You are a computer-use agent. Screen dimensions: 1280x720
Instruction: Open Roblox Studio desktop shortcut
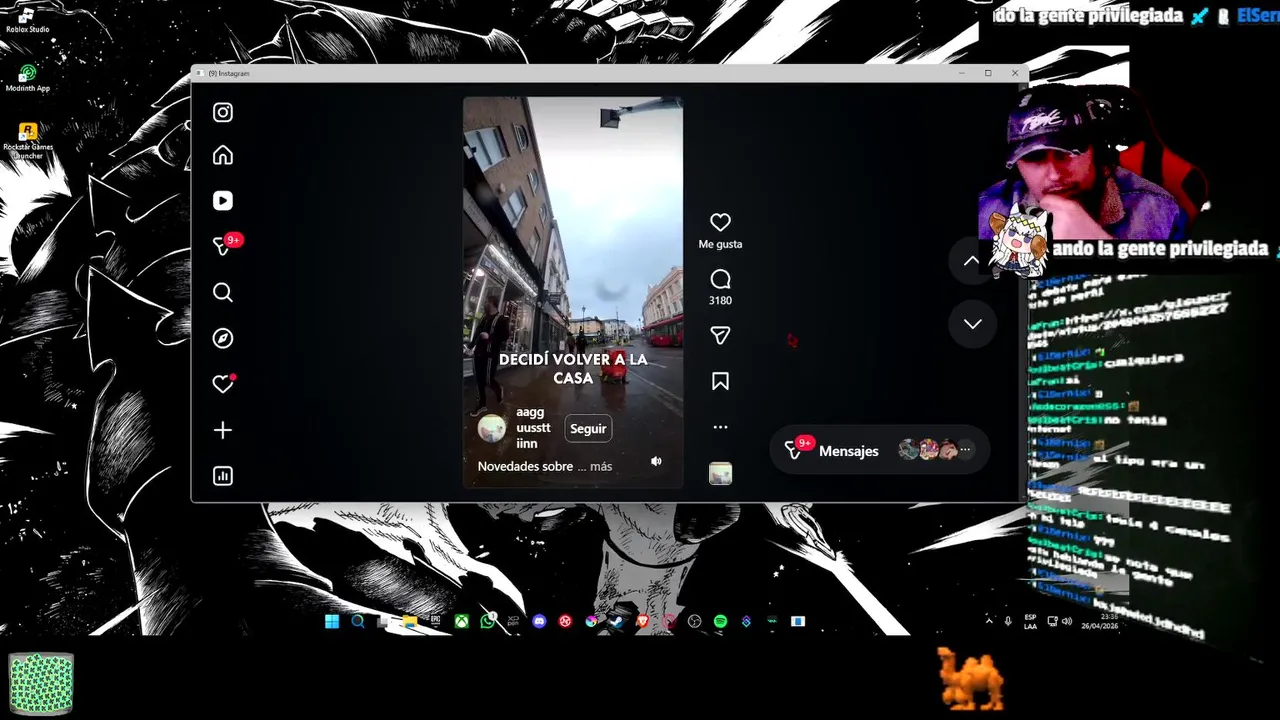(27, 20)
